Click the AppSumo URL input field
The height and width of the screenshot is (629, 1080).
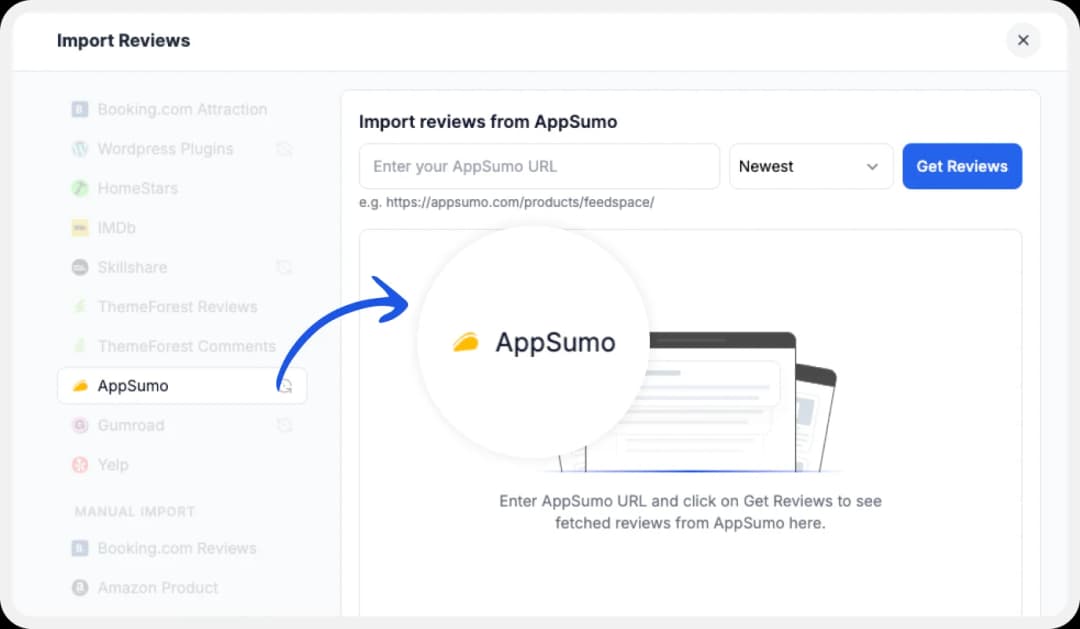point(538,166)
